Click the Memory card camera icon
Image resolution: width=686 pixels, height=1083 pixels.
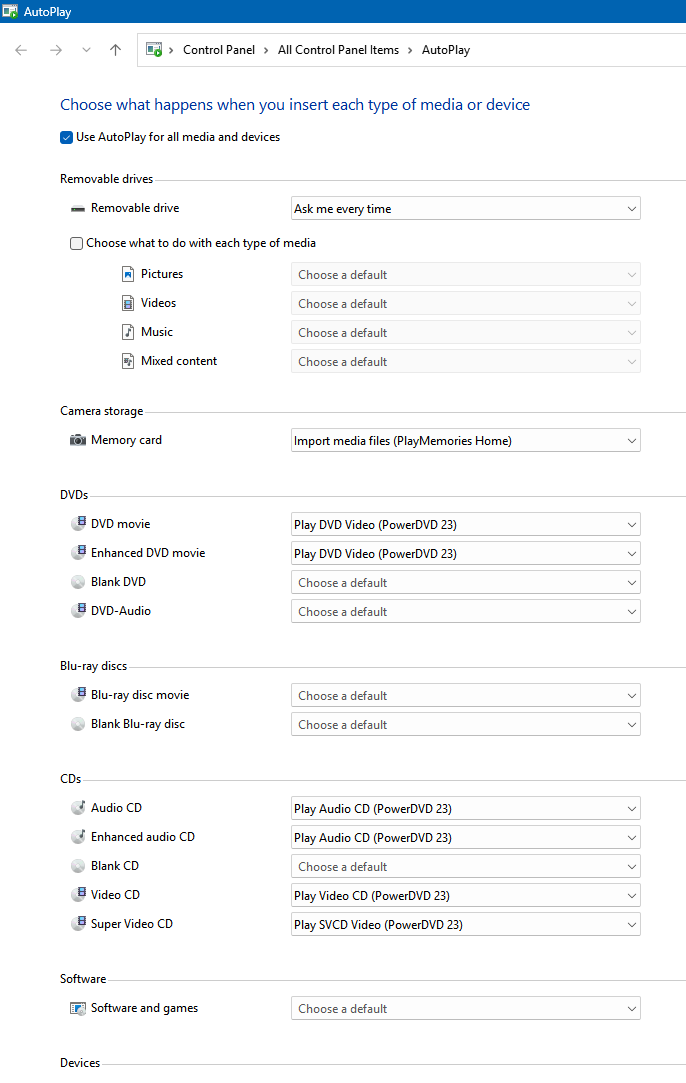(78, 440)
